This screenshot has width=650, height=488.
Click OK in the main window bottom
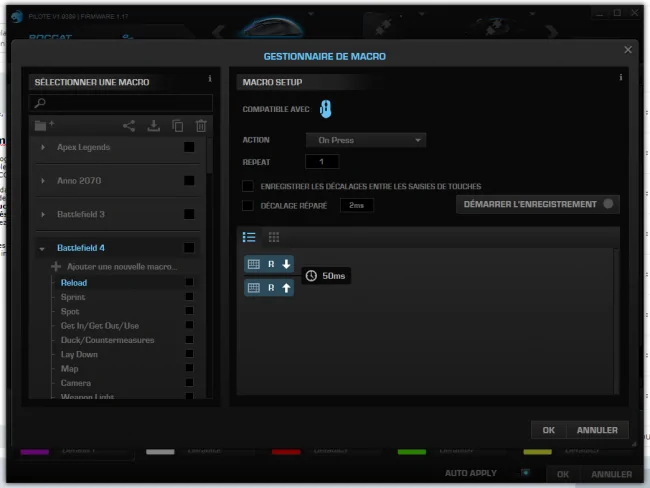click(563, 474)
